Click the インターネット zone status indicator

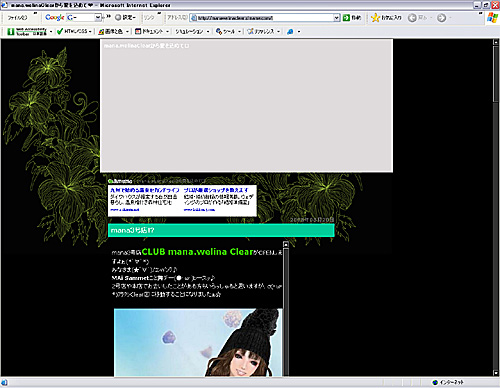pyautogui.click(x=448, y=382)
